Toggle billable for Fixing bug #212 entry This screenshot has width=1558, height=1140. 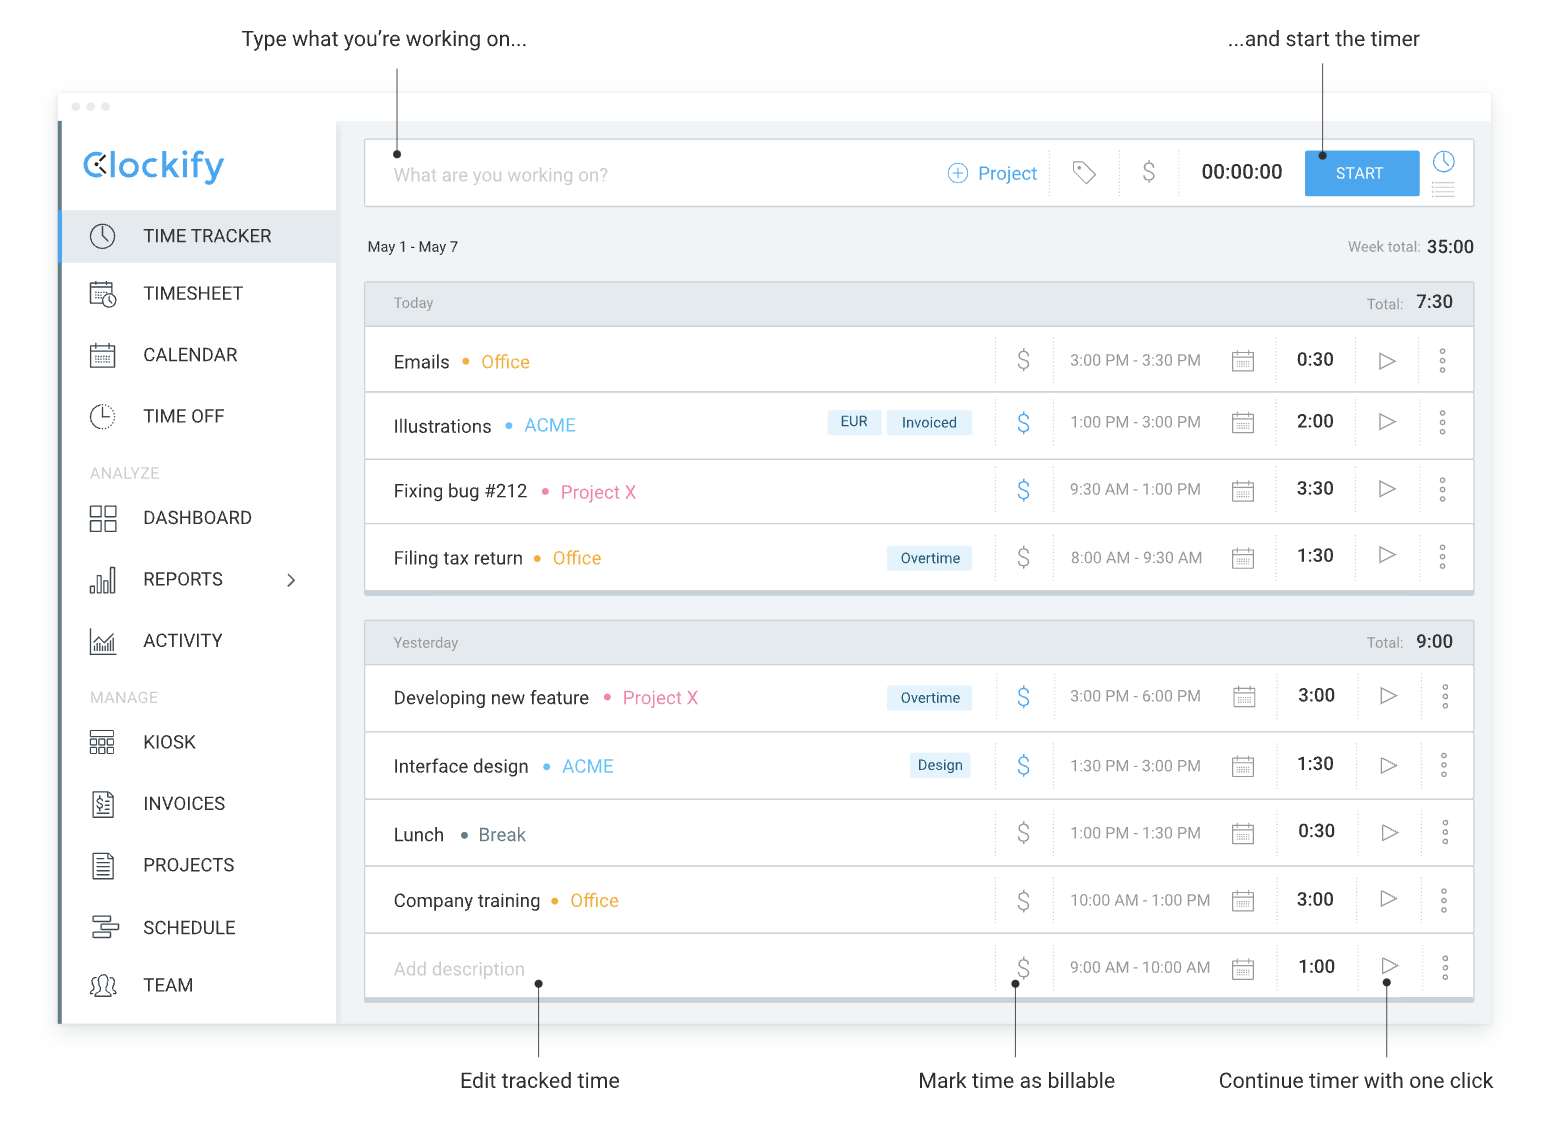tap(1023, 490)
